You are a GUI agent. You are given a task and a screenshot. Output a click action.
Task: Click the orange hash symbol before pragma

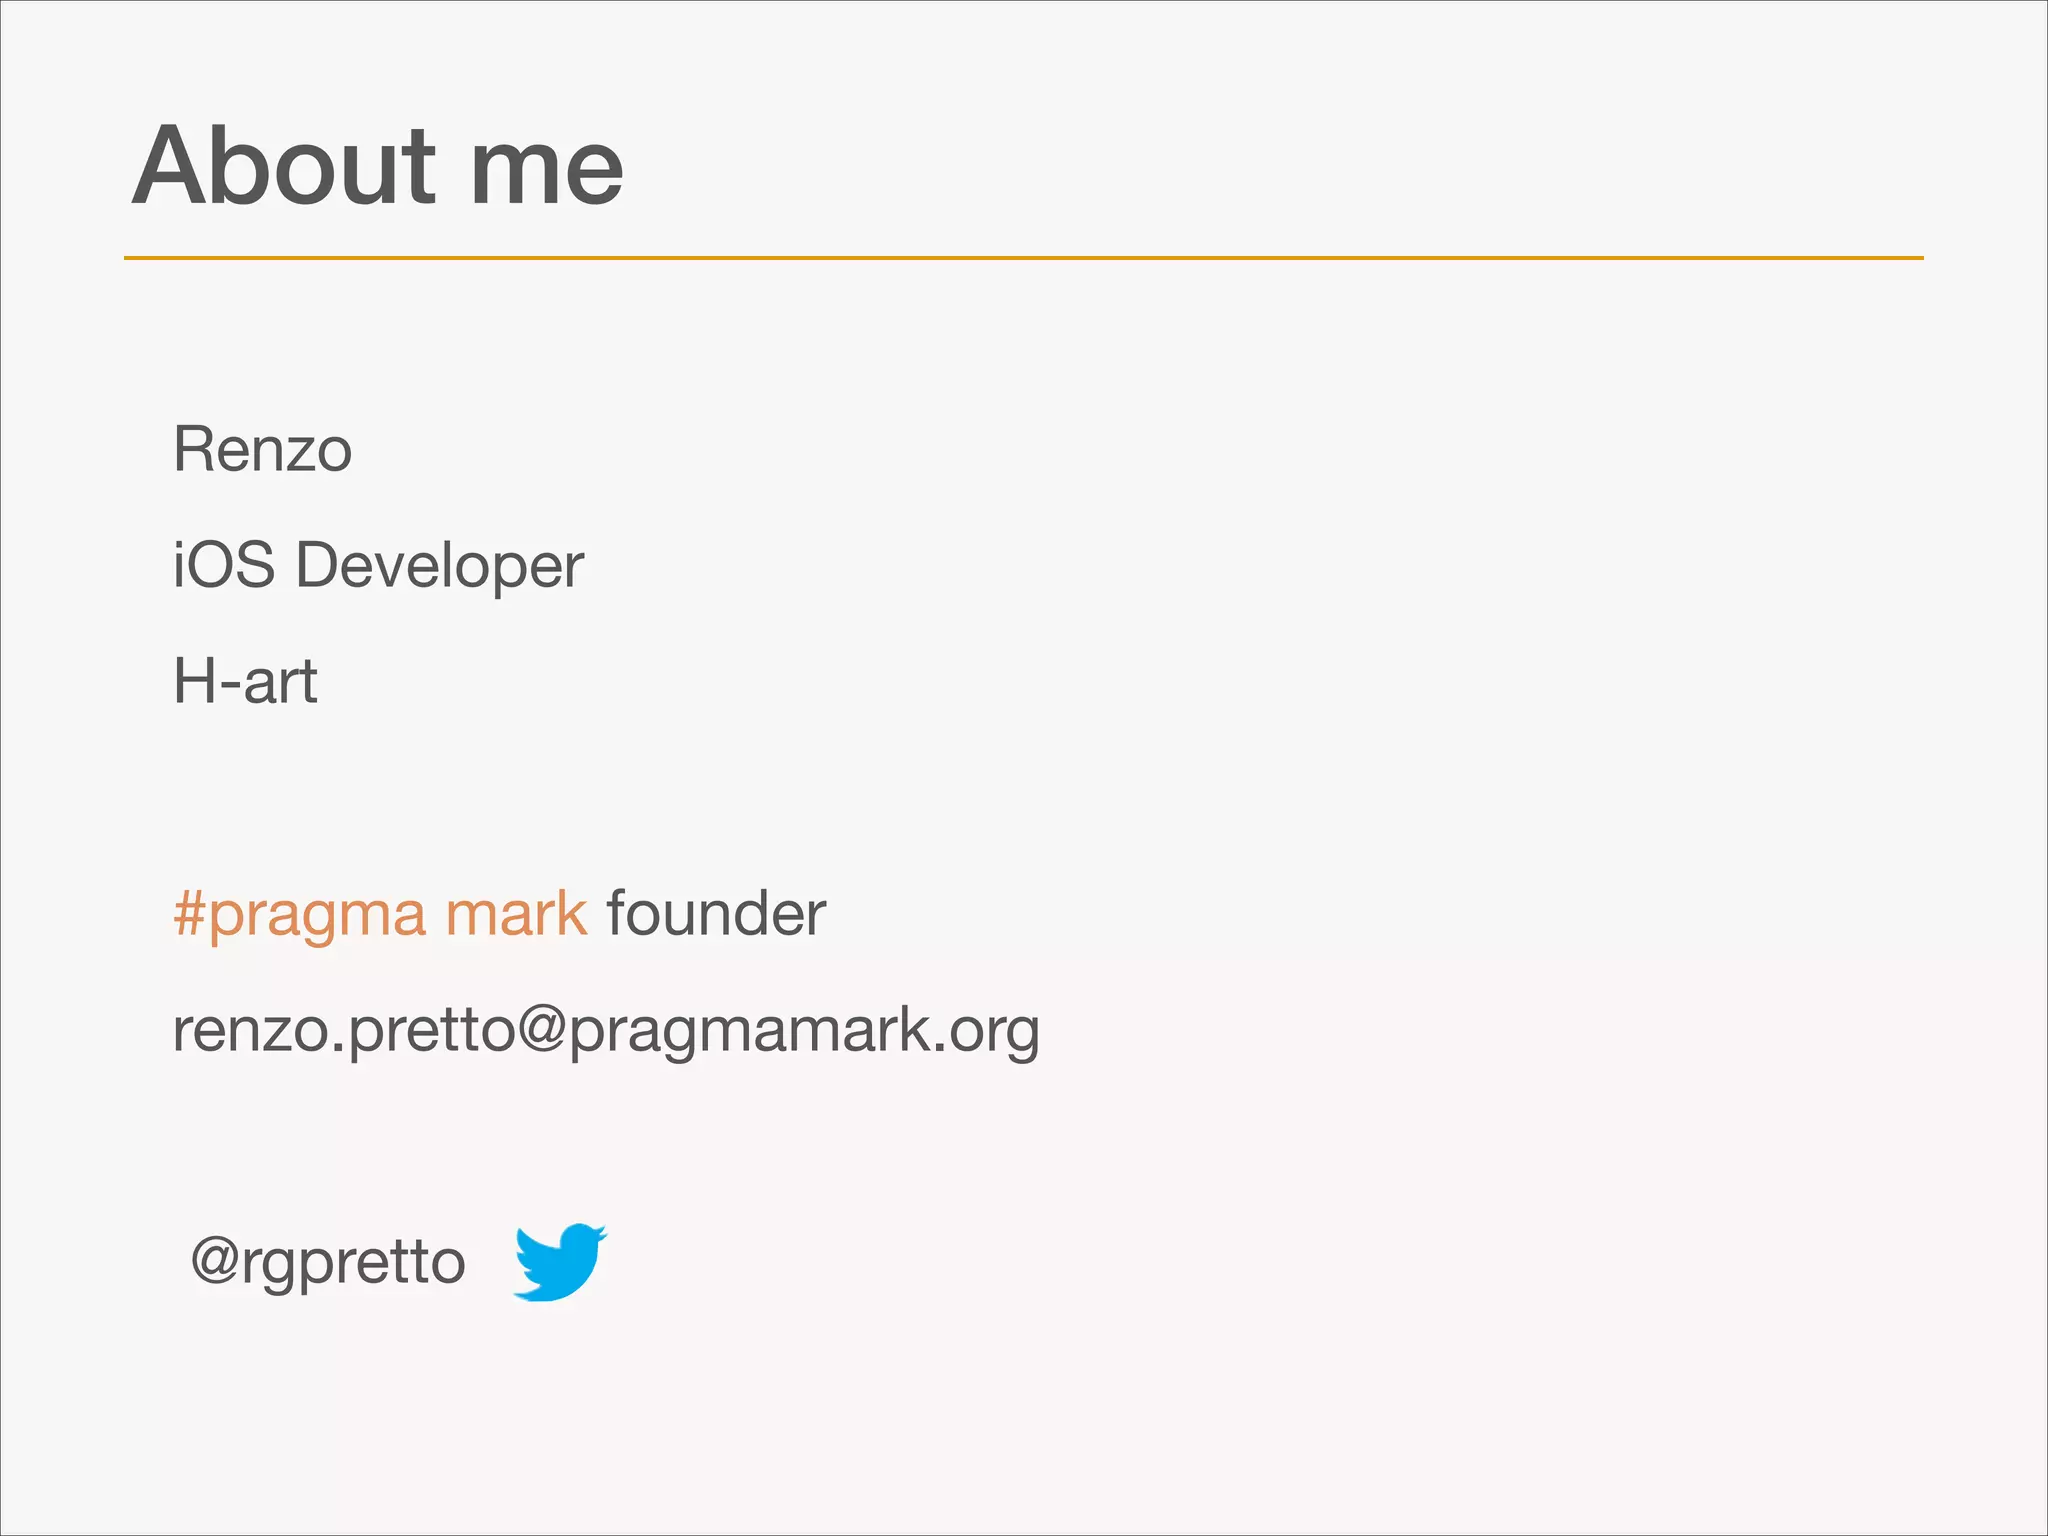[x=189, y=913]
